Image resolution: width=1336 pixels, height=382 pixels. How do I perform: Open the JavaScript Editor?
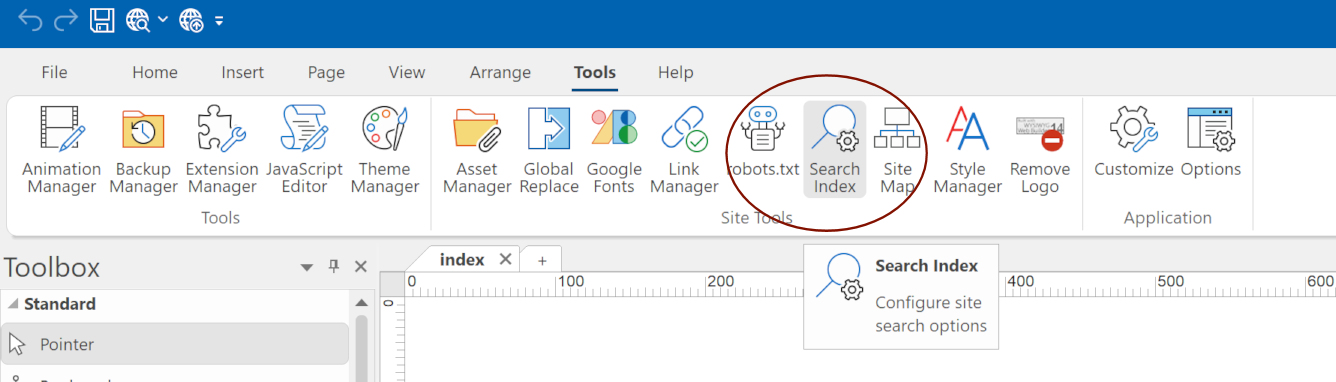(x=304, y=150)
